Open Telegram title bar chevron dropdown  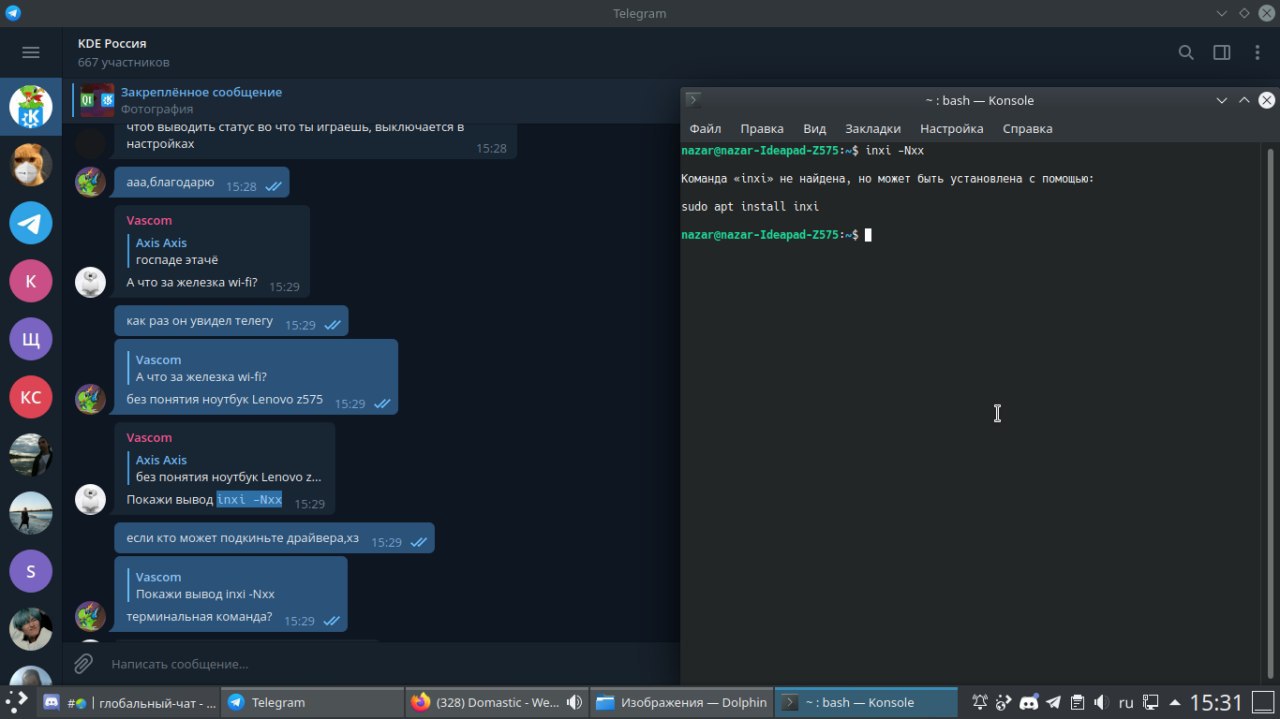1222,13
